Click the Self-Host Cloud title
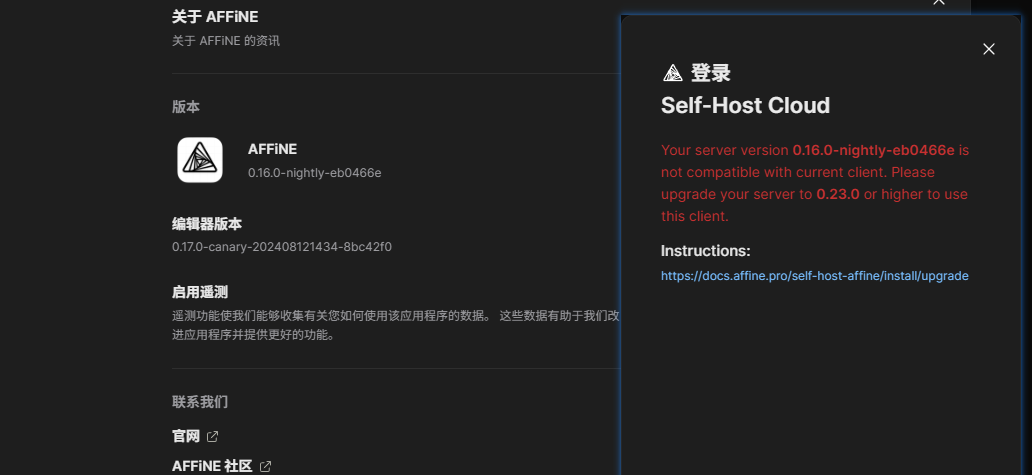Image resolution: width=1032 pixels, height=475 pixels. coord(745,105)
